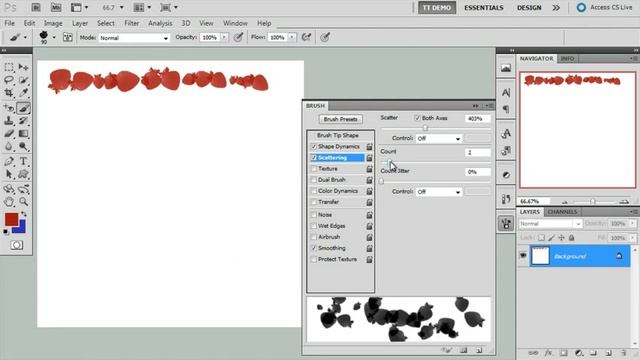
Task: Select the Eraser tool
Action: pos(9,133)
